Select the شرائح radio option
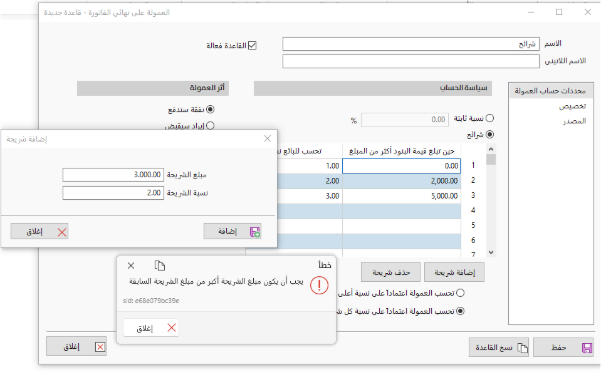This screenshot has width=601, height=377. pyautogui.click(x=490, y=134)
